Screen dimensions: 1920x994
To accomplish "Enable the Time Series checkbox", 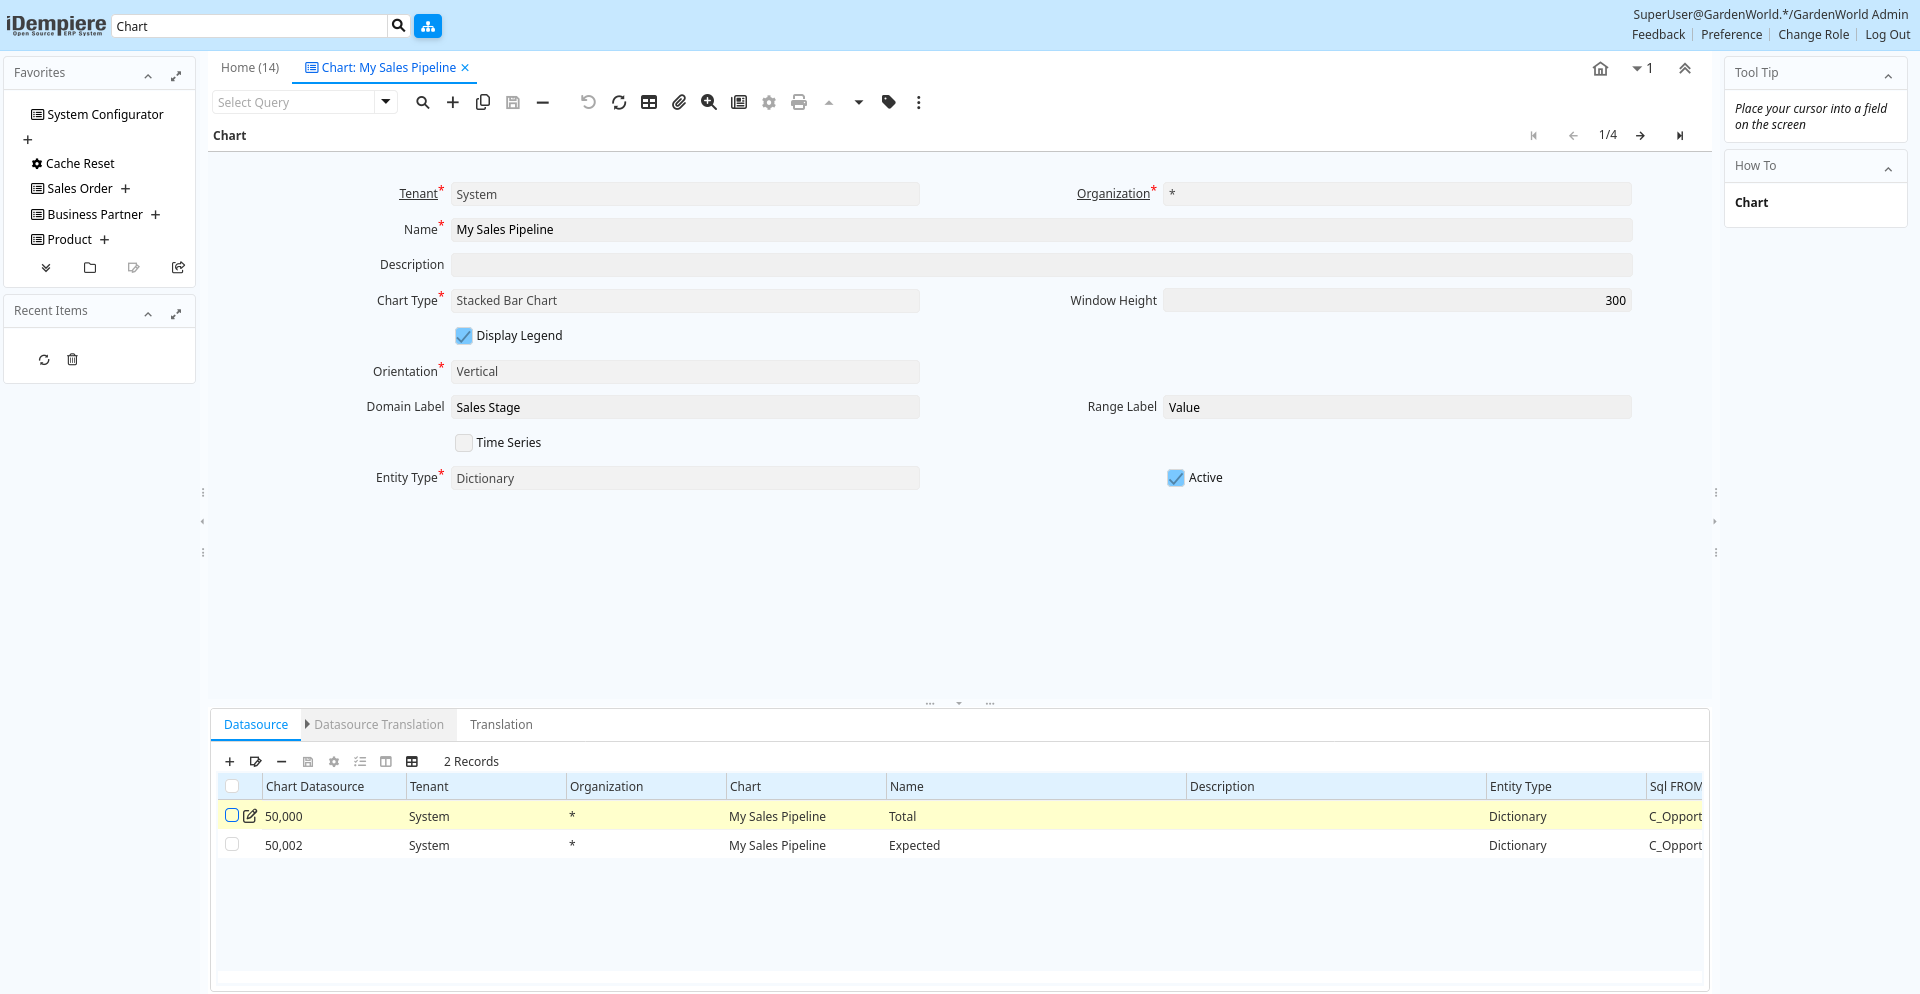I will coord(464,443).
